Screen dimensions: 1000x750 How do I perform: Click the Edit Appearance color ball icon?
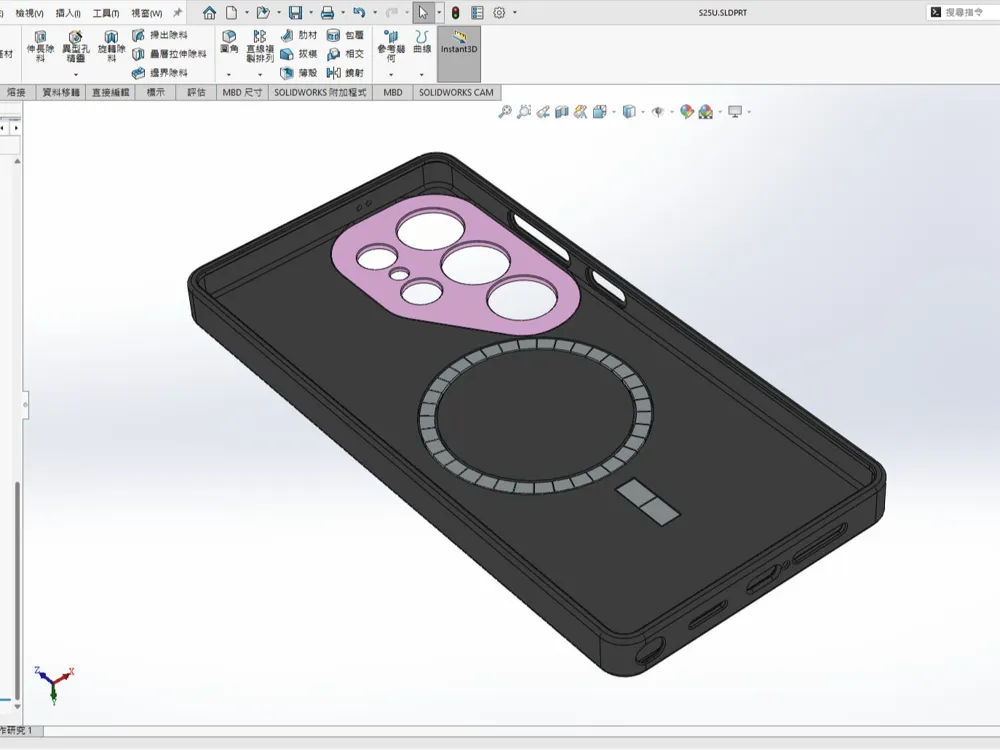(687, 112)
